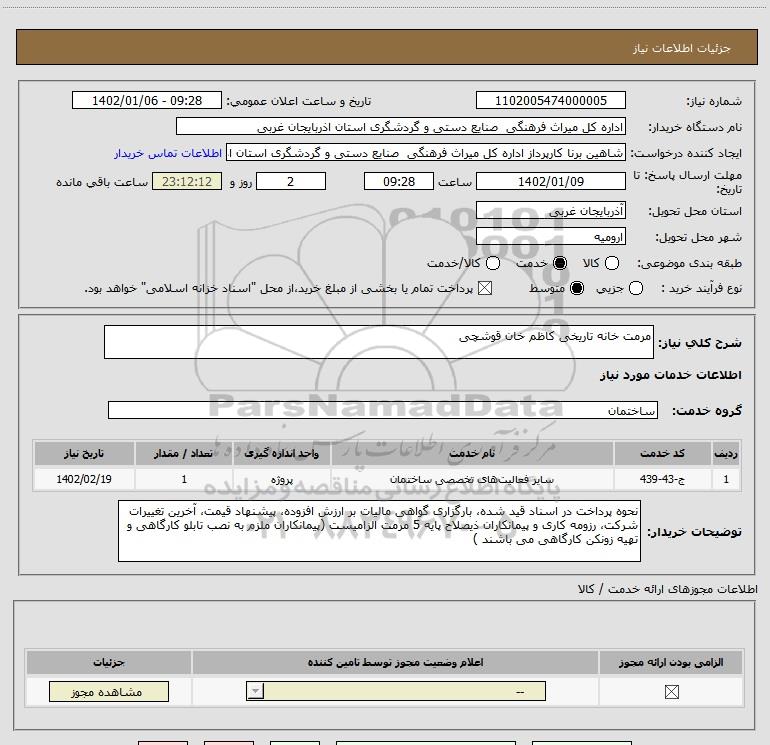The width and height of the screenshot is (770, 745).
Task: Select the کالا/خدمت category radio button
Action: point(493,263)
